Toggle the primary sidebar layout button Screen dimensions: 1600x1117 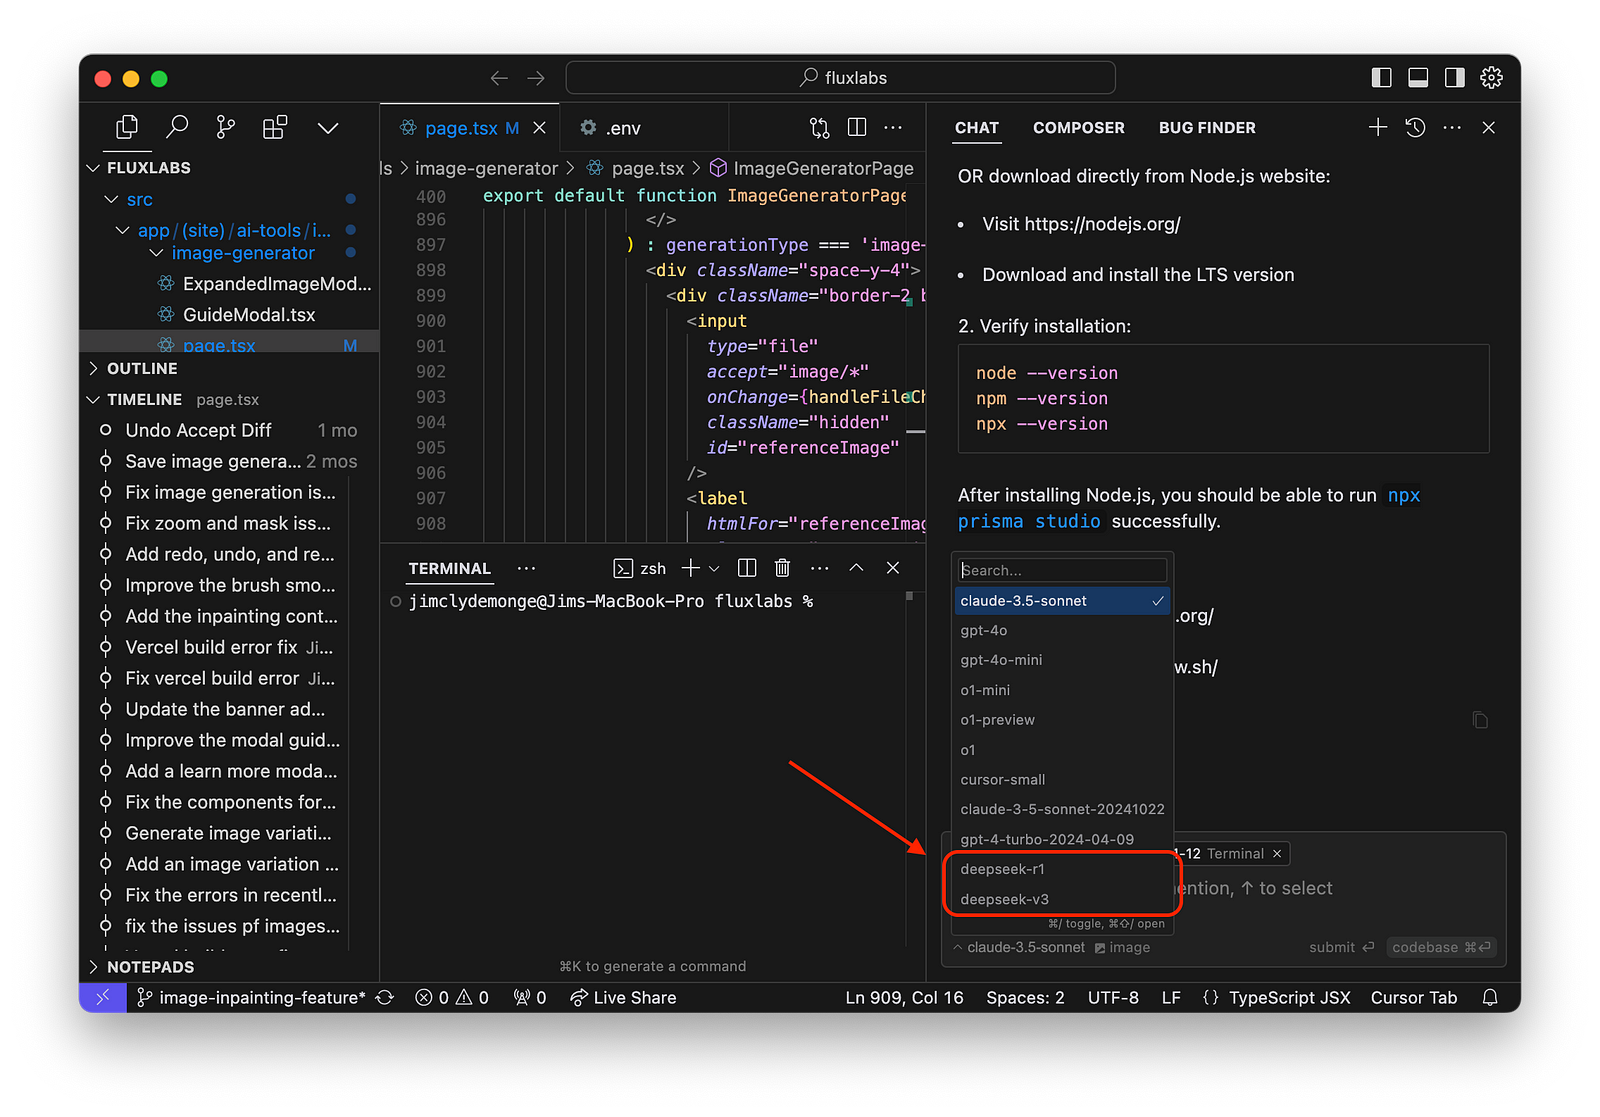tap(1382, 78)
